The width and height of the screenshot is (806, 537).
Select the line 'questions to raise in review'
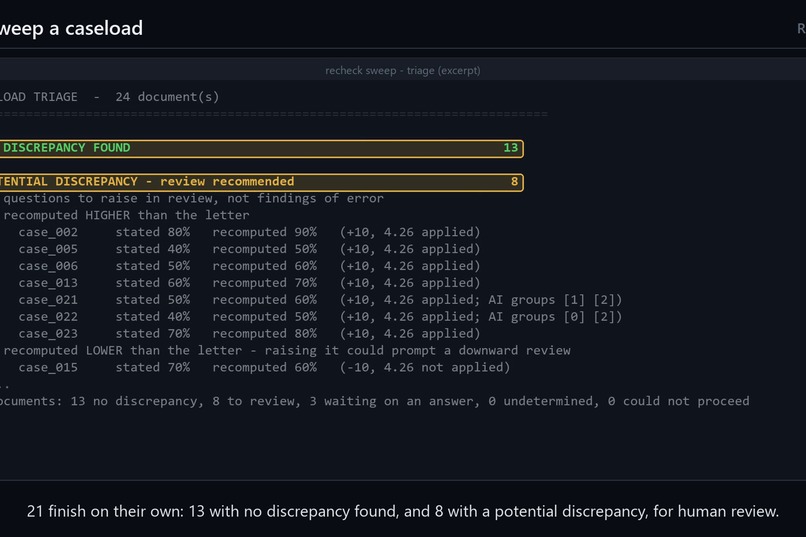[x=193, y=198]
